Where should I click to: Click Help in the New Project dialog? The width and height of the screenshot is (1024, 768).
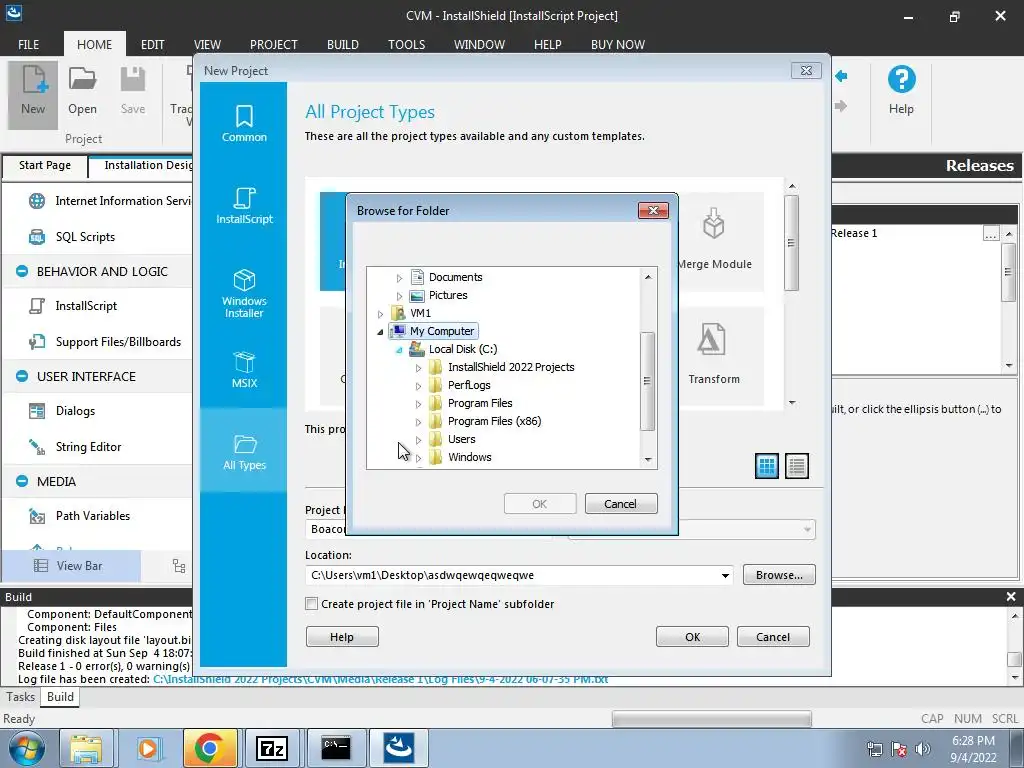click(x=342, y=637)
